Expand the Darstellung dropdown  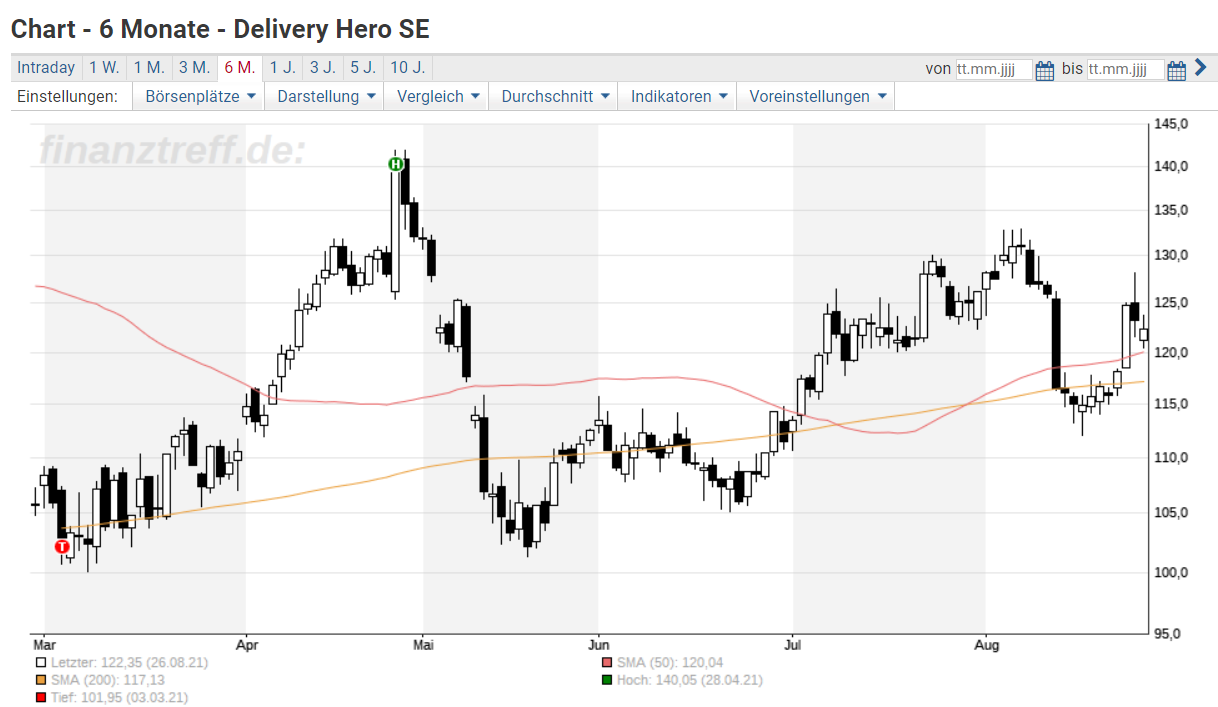point(326,97)
